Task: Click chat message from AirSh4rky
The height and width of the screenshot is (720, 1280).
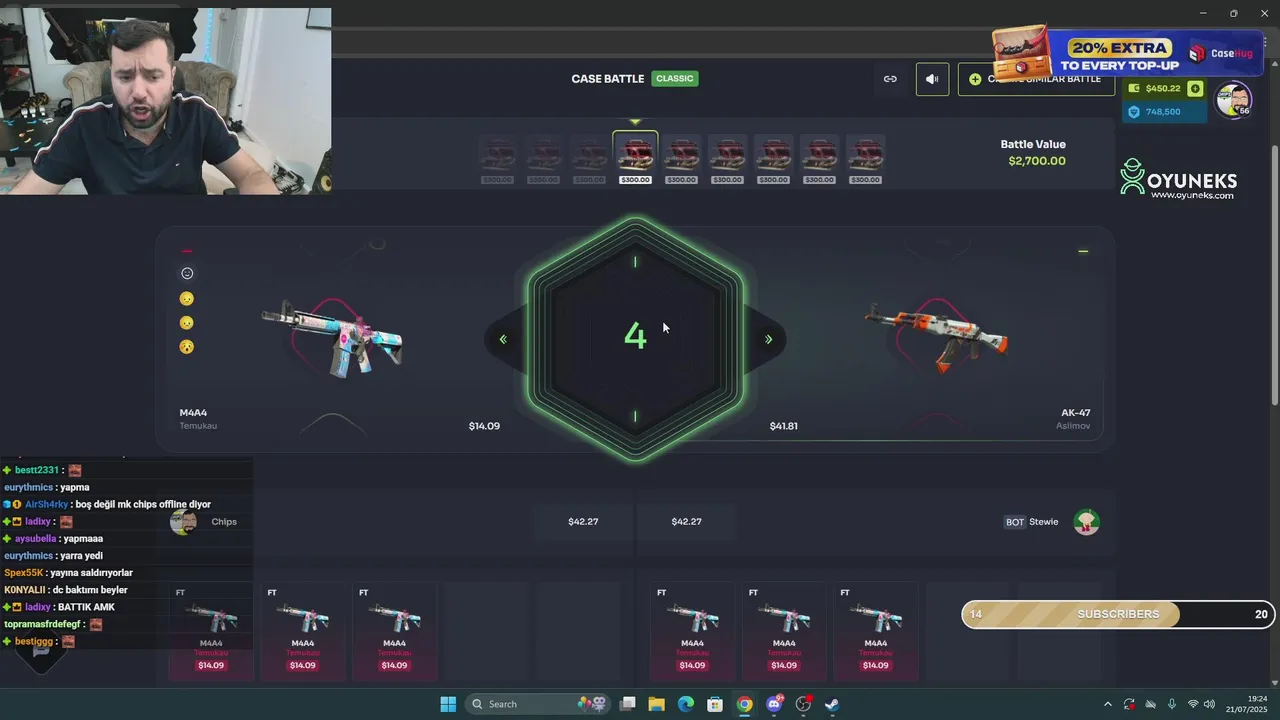Action: tap(107, 505)
